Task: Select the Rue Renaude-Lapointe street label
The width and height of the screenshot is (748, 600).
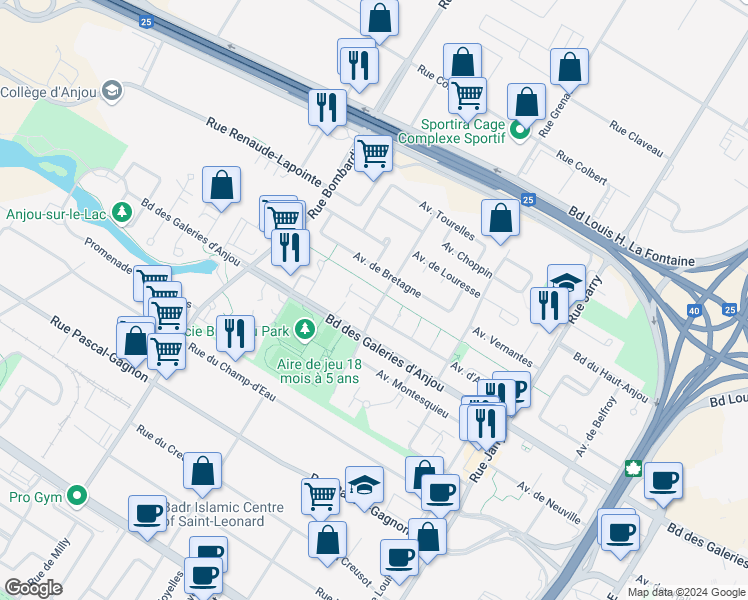Action: point(264,152)
